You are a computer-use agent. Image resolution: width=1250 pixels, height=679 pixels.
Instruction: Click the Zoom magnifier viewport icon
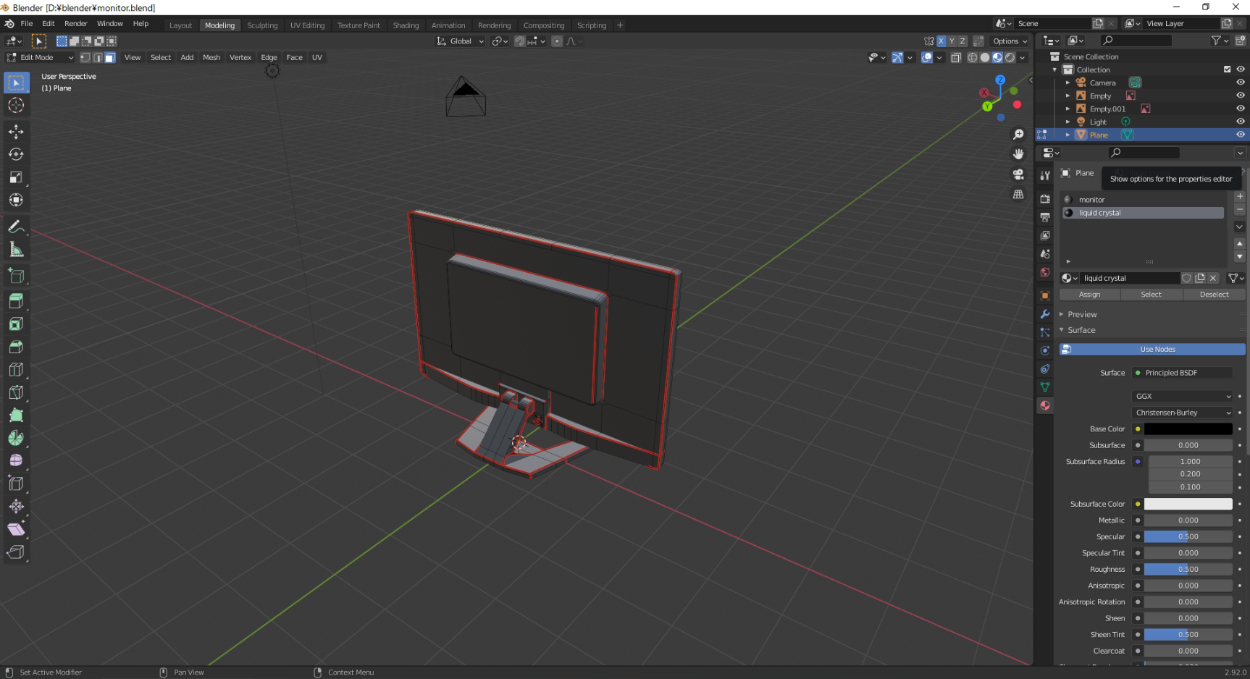(x=1018, y=134)
